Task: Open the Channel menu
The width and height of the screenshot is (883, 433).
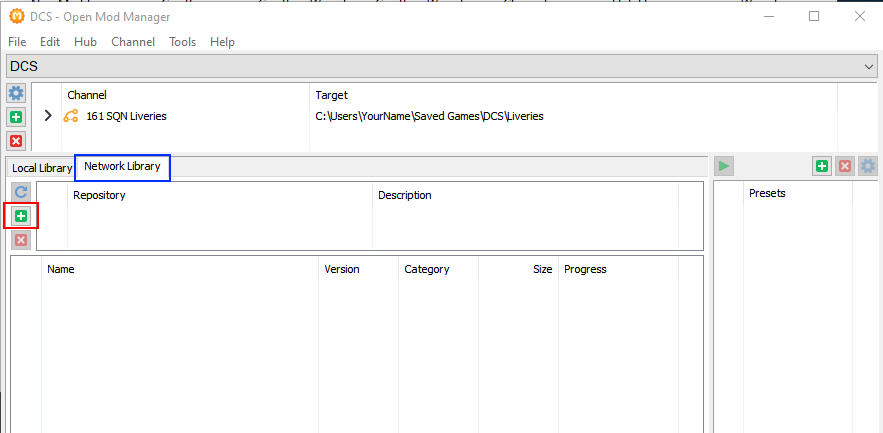Action: coord(133,42)
